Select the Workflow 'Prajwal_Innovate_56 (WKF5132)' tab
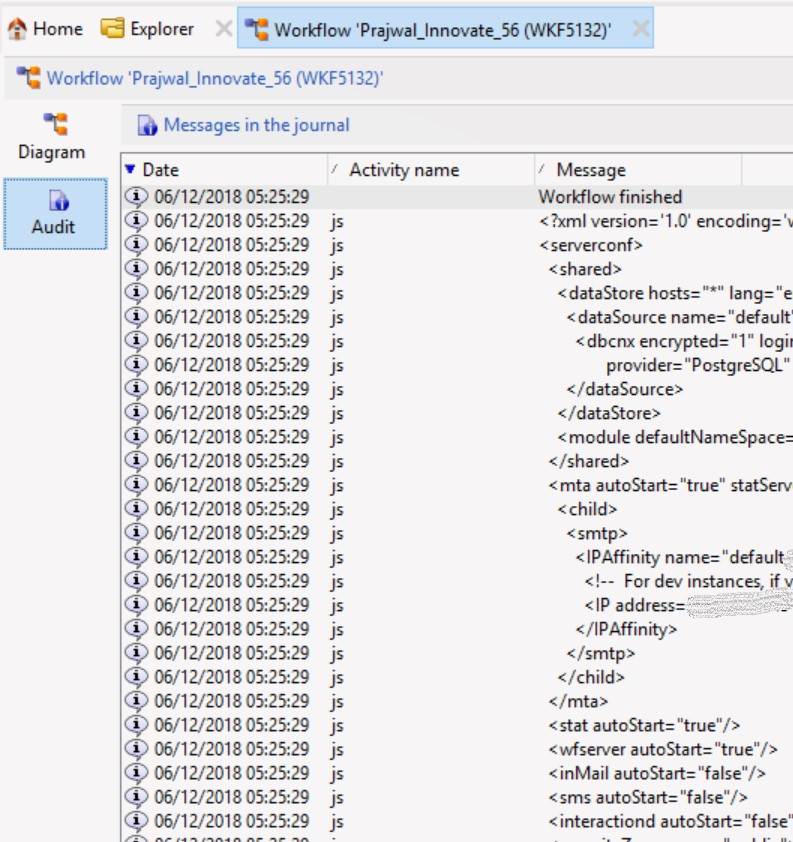Viewport: 793px width, 842px height. click(442, 29)
